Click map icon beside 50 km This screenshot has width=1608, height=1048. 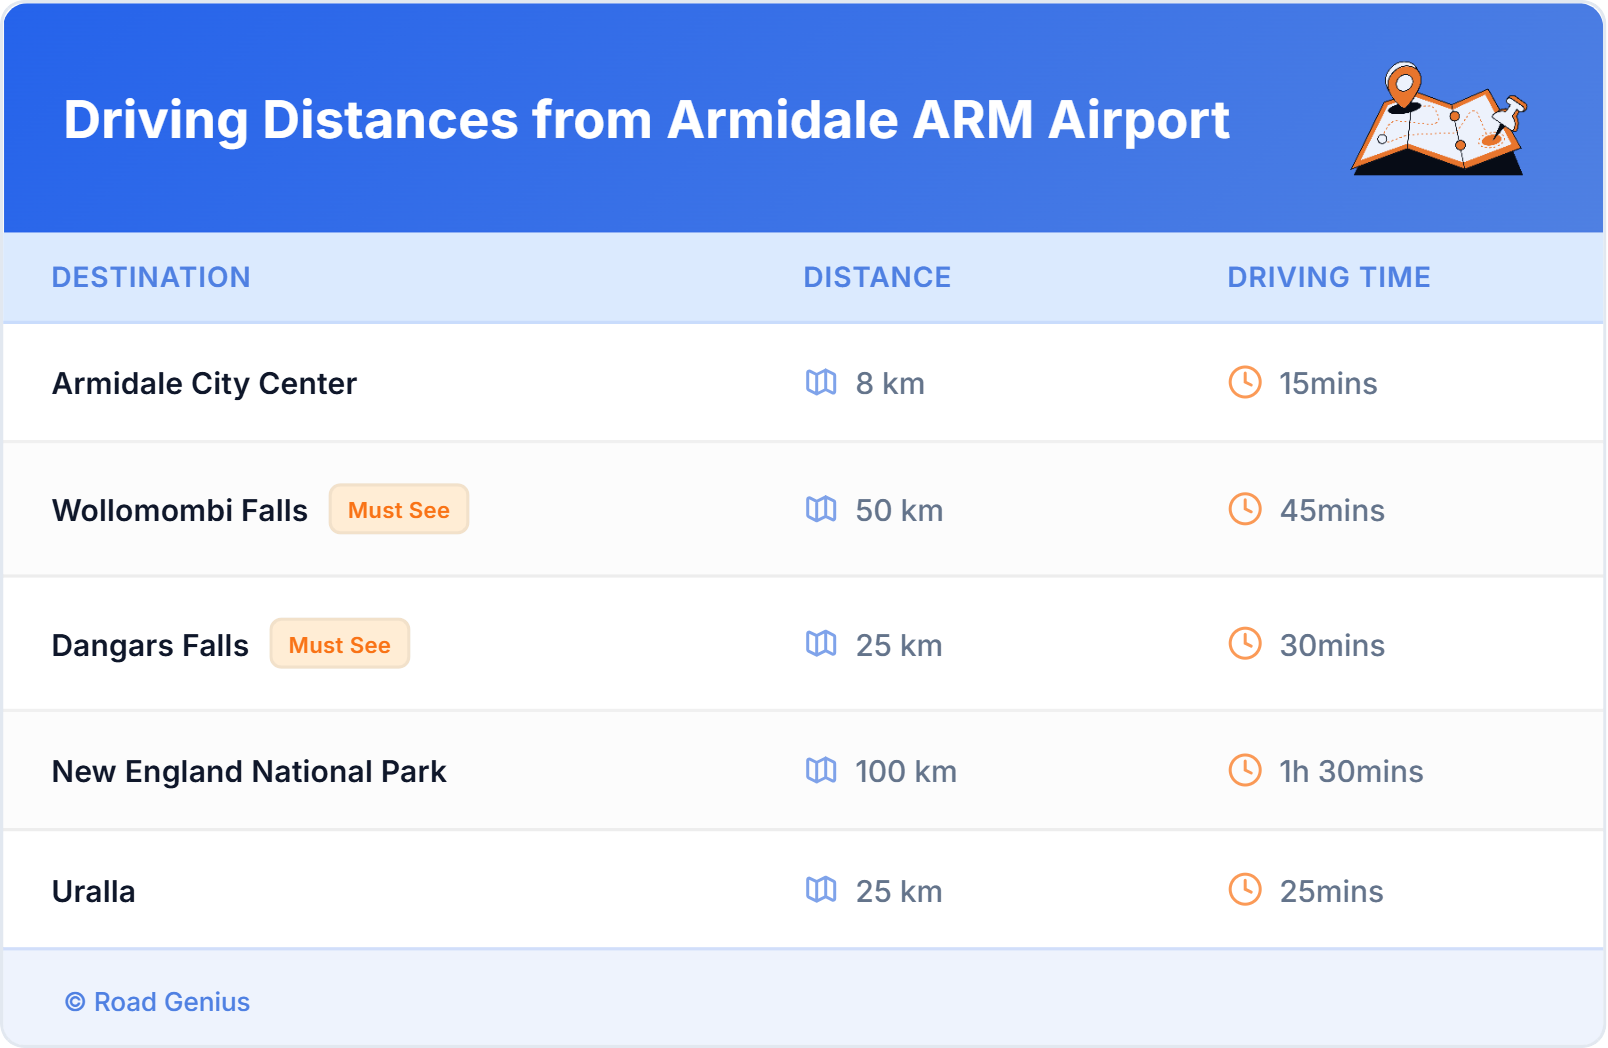click(821, 509)
